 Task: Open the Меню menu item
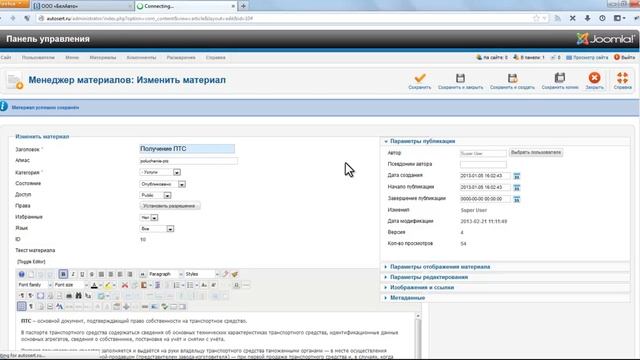72,58
